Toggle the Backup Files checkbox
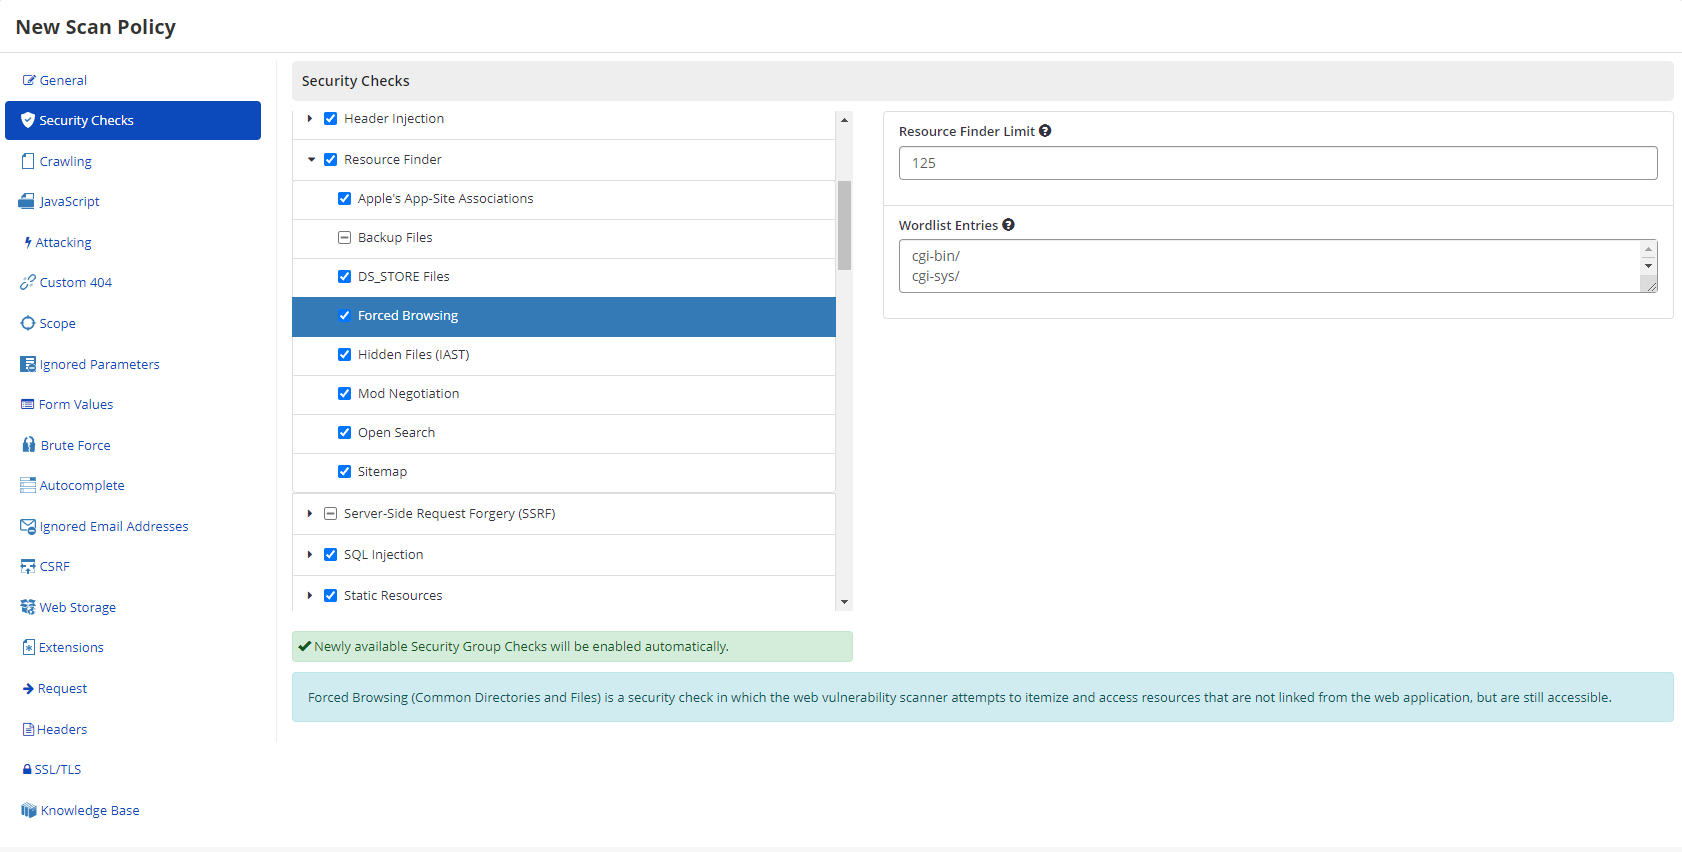Screen dimensions: 1682x852 pos(344,238)
